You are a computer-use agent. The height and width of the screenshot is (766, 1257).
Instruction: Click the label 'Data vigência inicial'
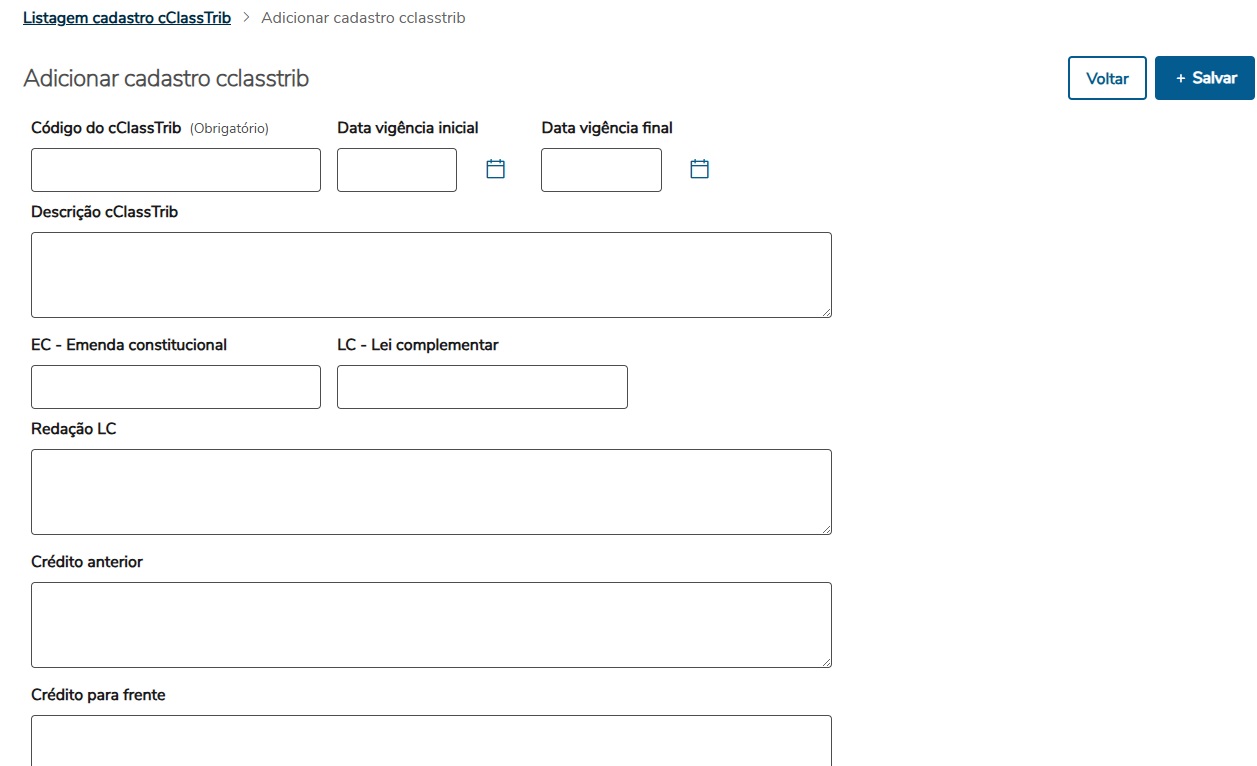(408, 128)
